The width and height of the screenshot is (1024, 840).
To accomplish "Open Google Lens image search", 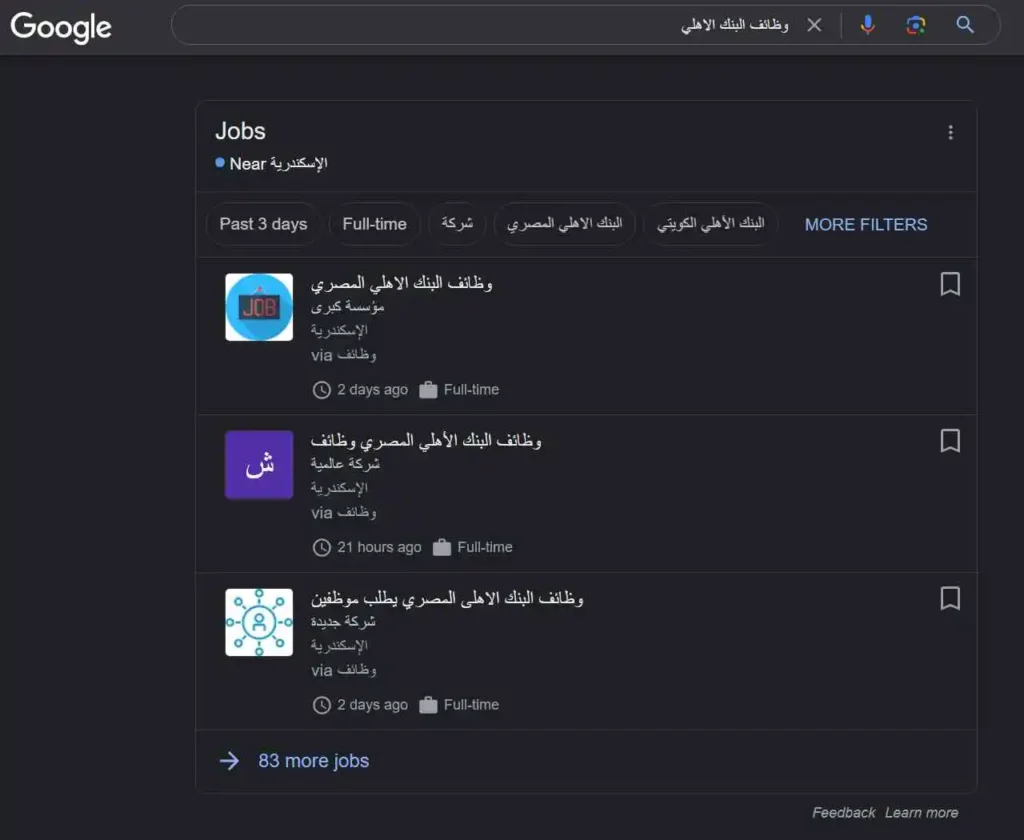I will (x=915, y=25).
